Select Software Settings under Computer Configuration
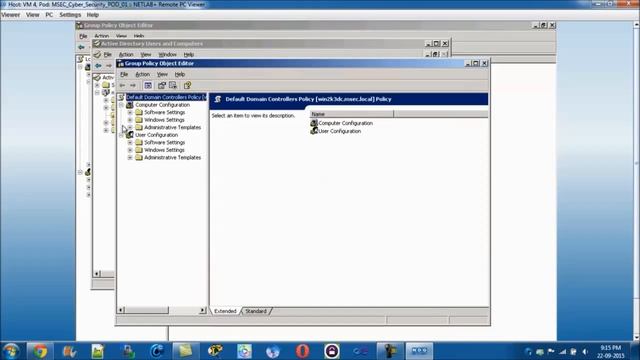Viewport: 640px width, 360px height. [164, 112]
